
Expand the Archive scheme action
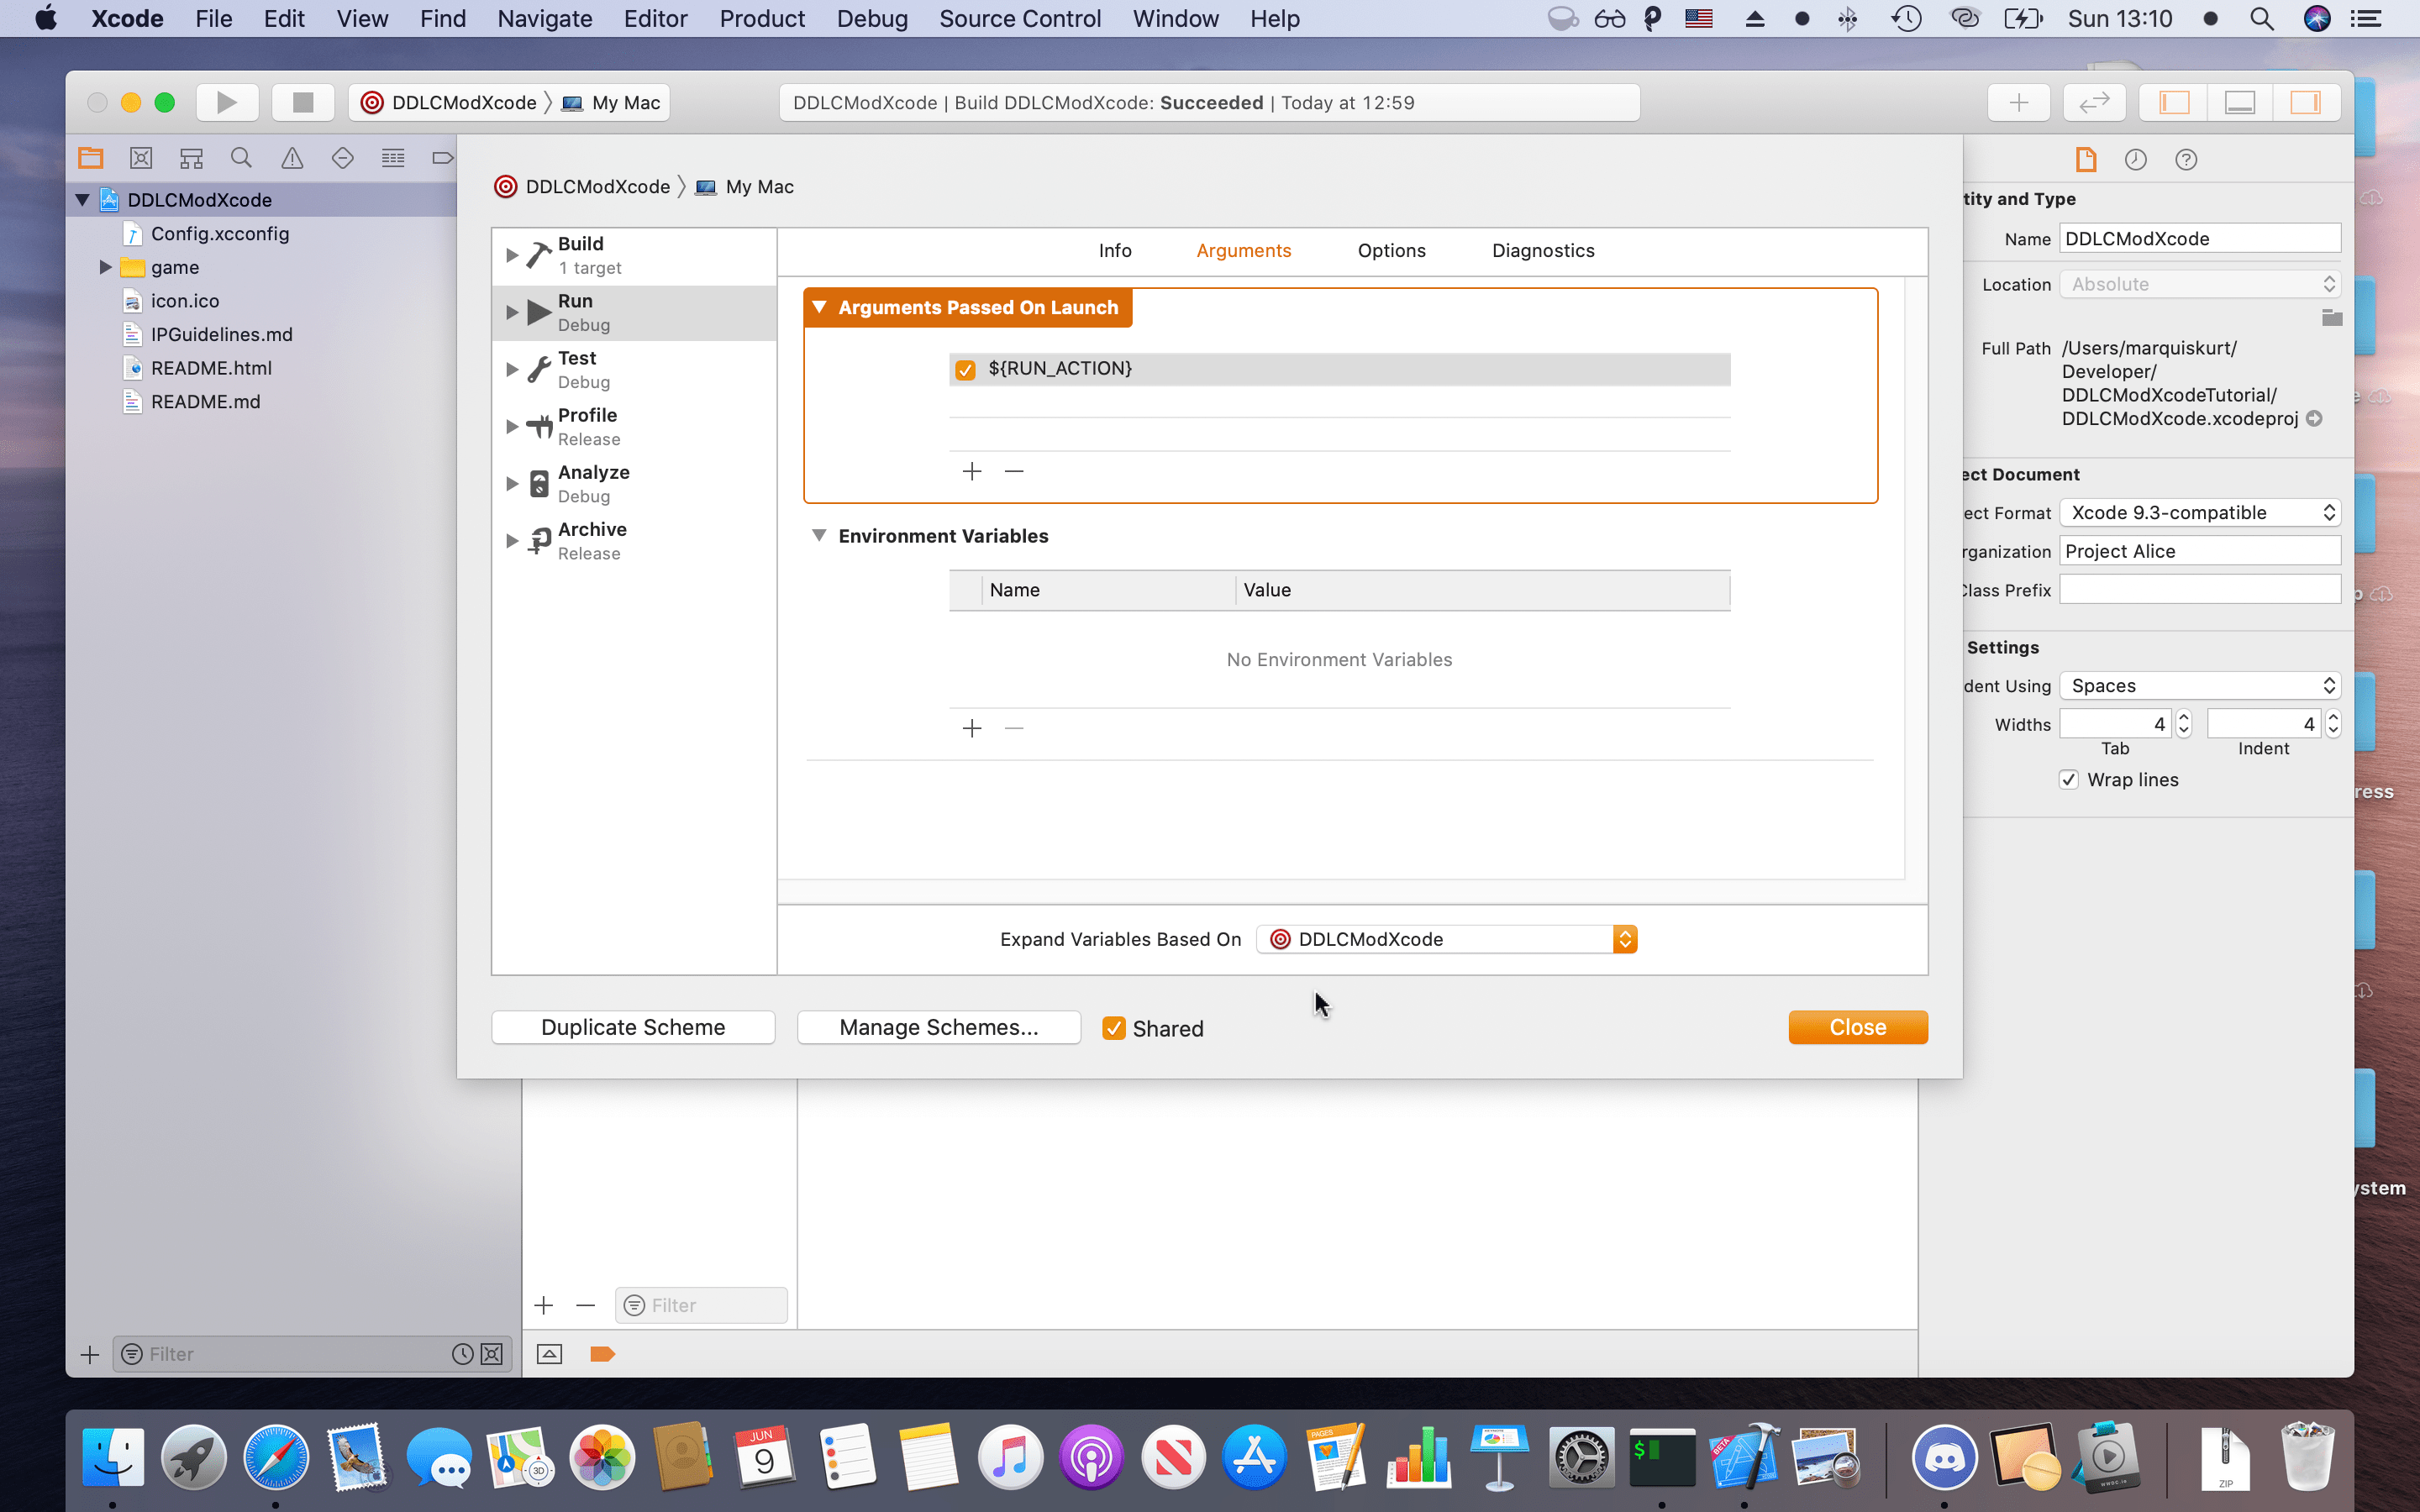pyautogui.click(x=512, y=540)
